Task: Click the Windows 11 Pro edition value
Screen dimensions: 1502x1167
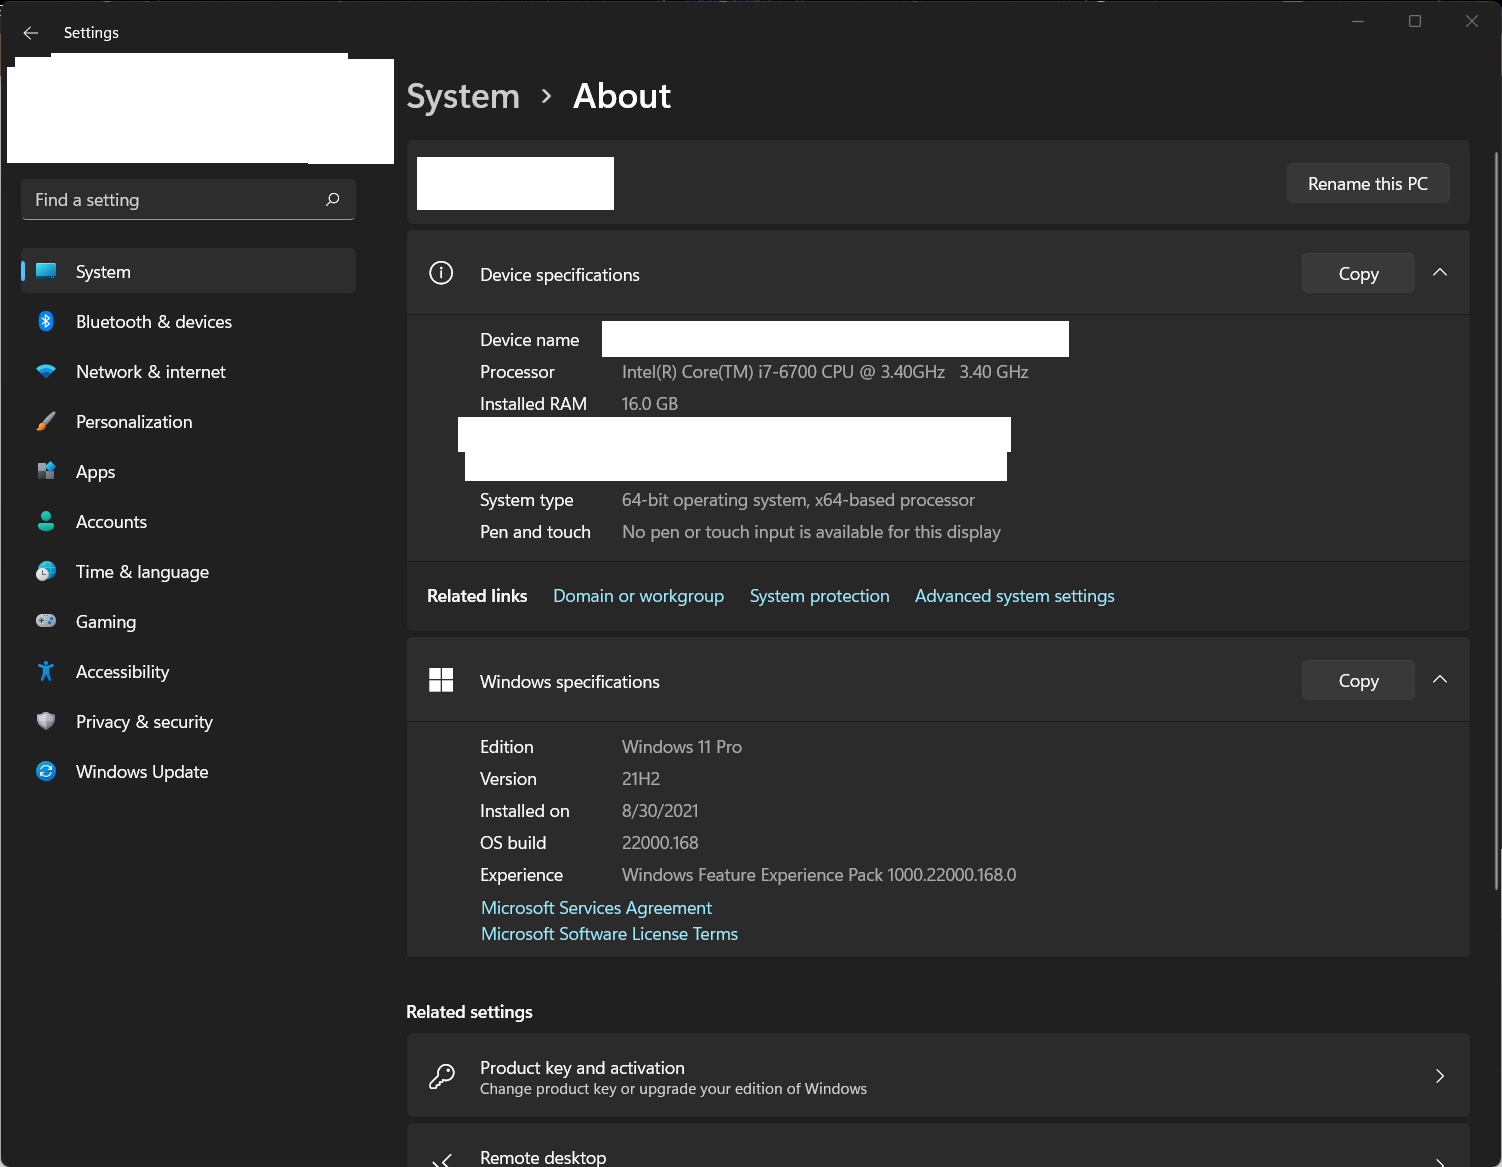Action: coord(682,747)
